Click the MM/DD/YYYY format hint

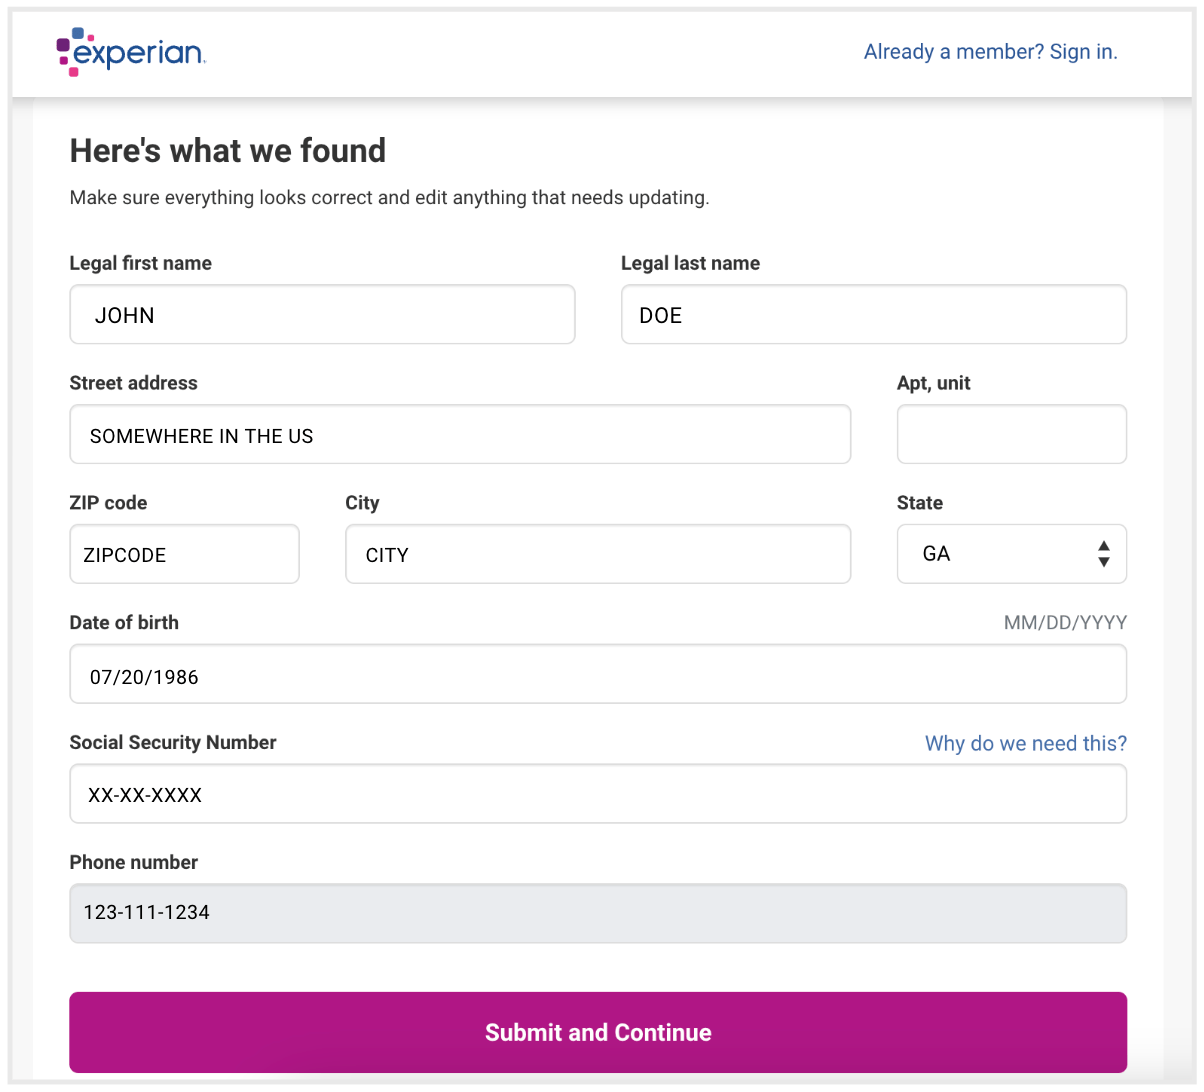pos(1065,623)
